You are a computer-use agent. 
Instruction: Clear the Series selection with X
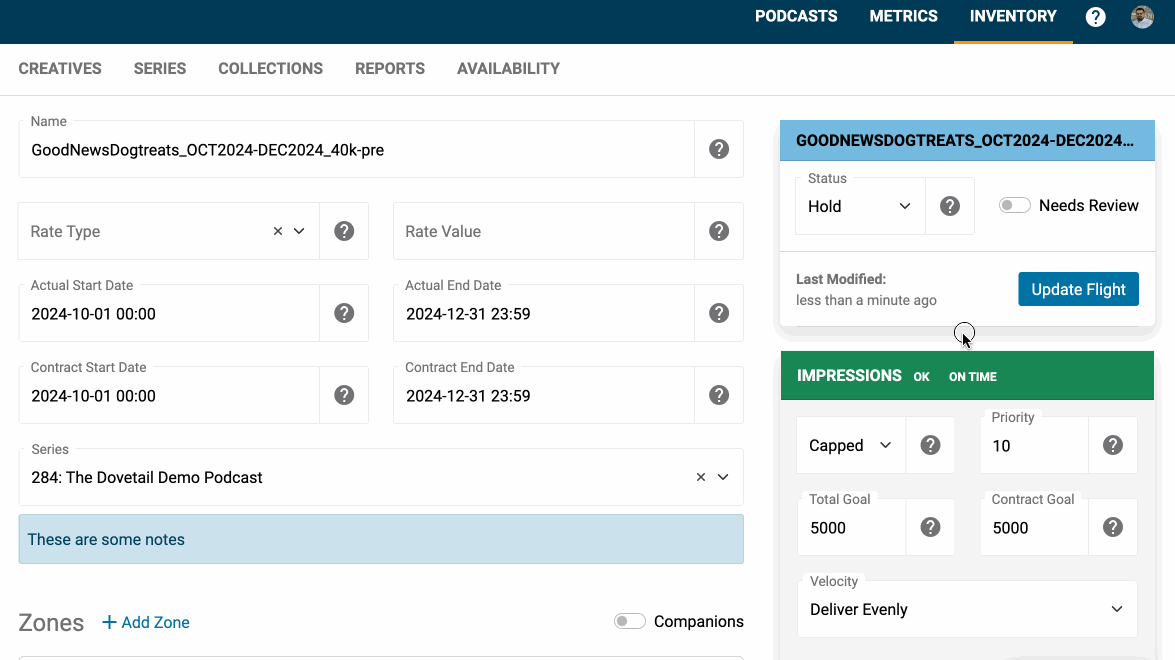[x=701, y=477]
